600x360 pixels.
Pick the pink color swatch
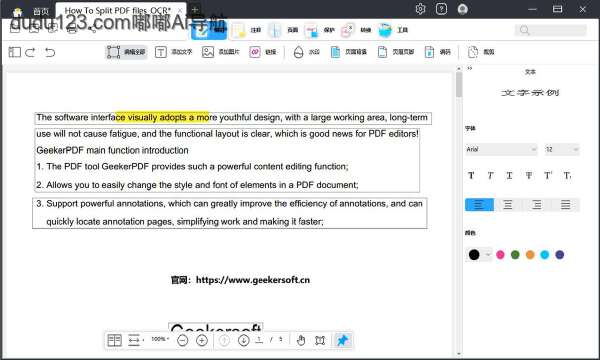click(x=500, y=255)
